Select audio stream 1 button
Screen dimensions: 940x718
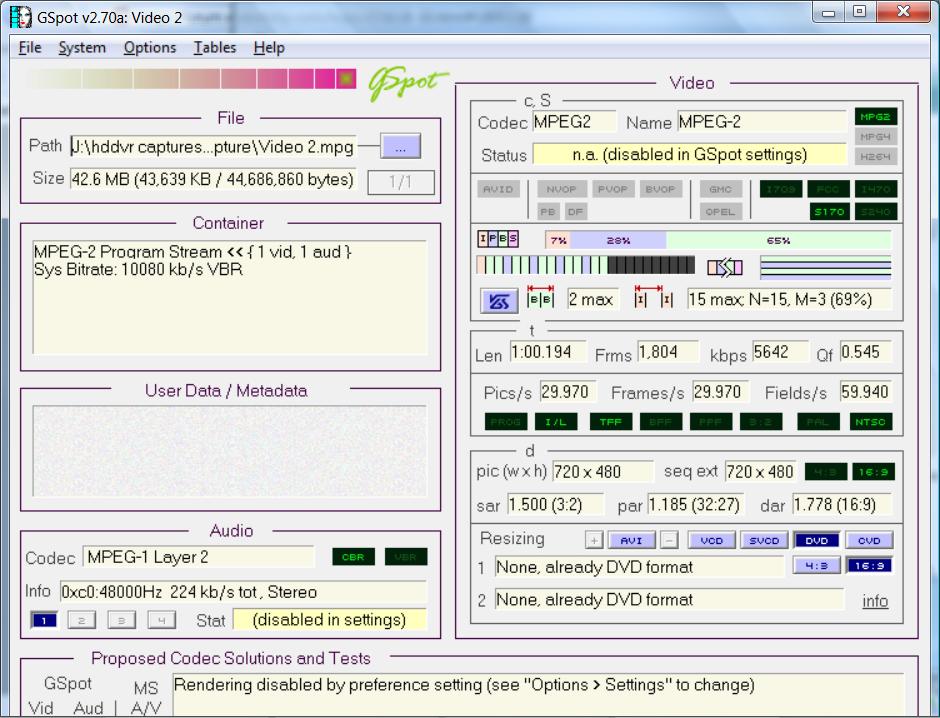tap(44, 620)
